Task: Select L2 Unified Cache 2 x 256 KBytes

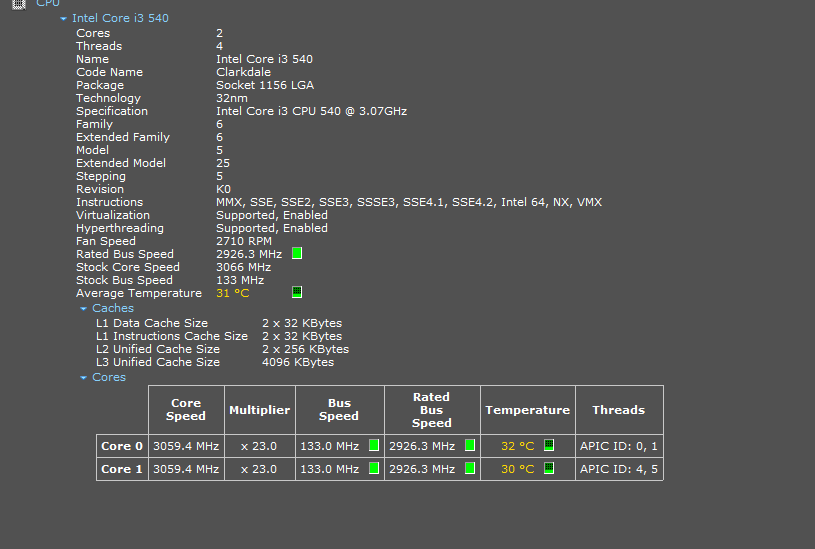Action: [306, 349]
